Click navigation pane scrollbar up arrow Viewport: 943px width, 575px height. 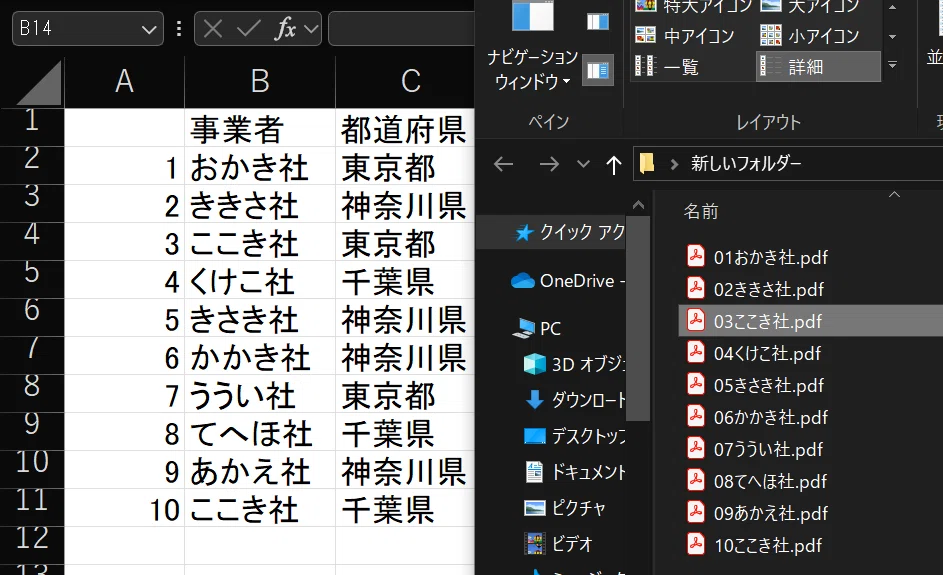point(638,206)
